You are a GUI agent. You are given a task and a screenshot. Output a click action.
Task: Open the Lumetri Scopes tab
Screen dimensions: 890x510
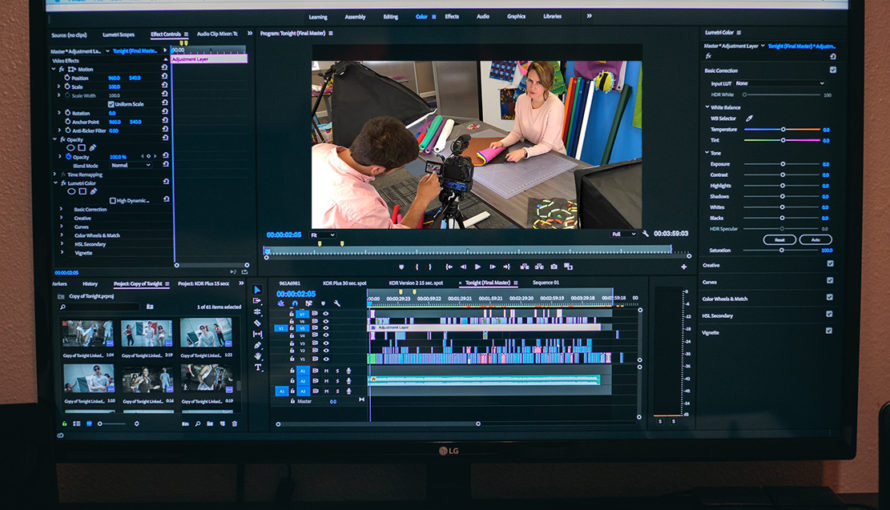pos(119,35)
